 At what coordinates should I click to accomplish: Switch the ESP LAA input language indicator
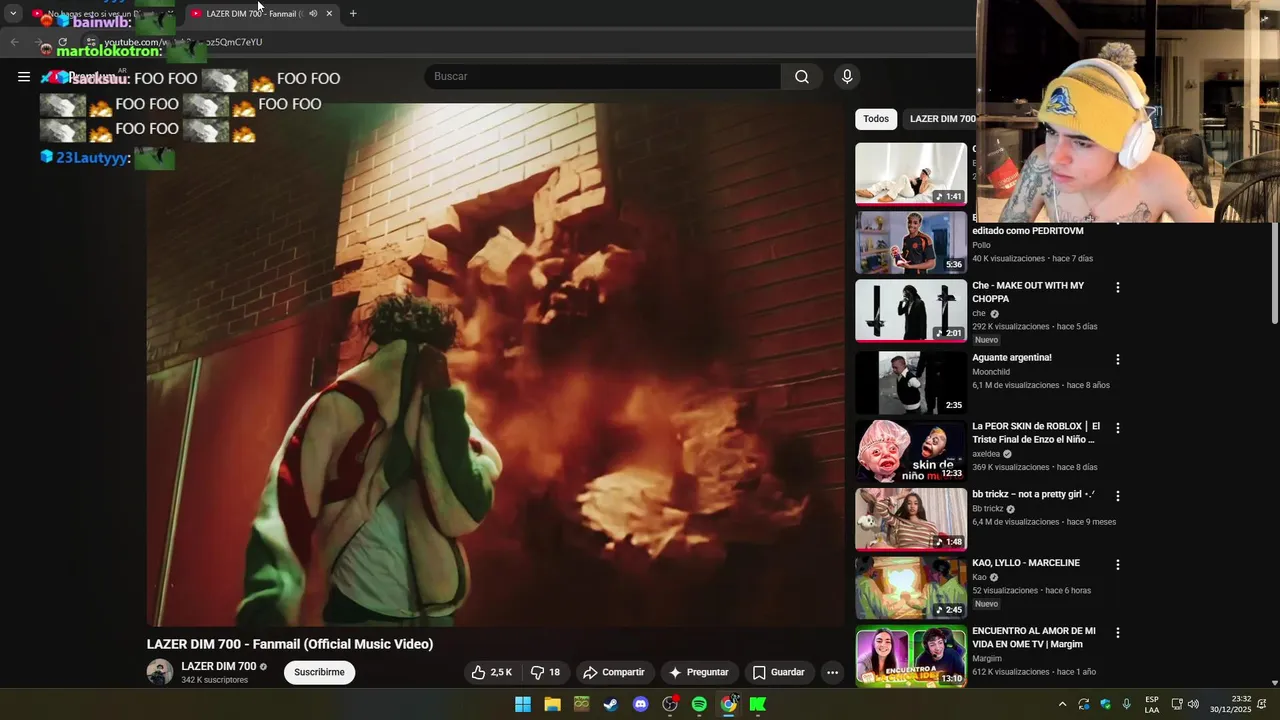pyautogui.click(x=1152, y=704)
